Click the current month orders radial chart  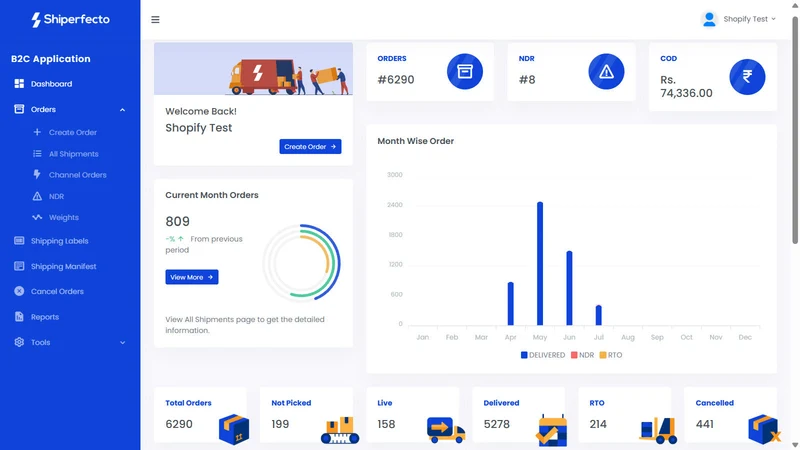click(x=302, y=263)
